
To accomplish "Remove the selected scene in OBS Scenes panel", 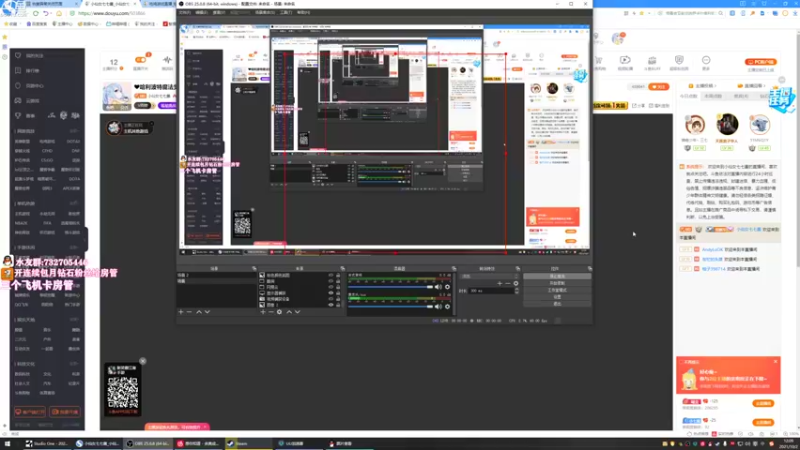I will point(189,312).
